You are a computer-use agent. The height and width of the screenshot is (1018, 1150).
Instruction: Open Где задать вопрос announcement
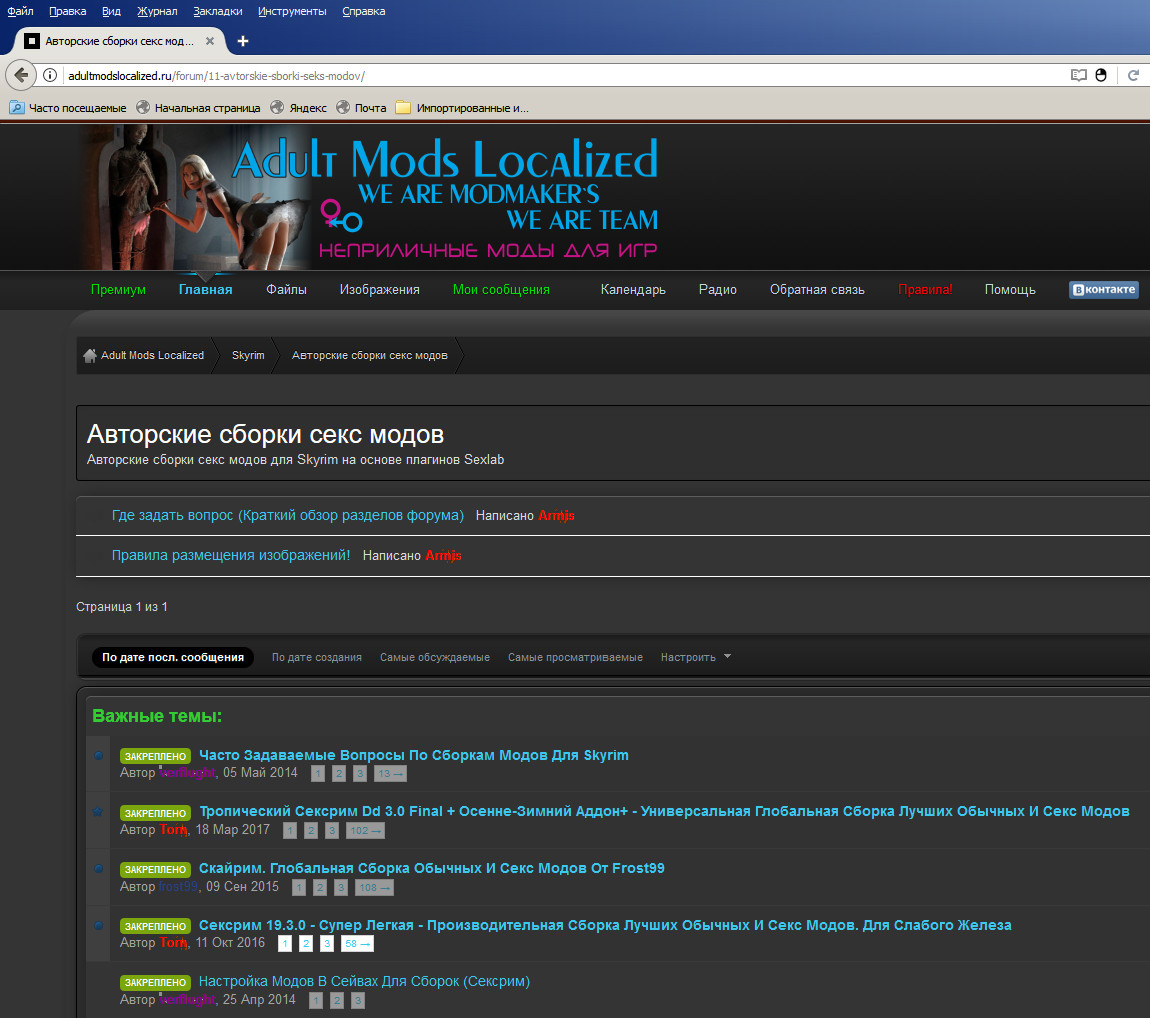[x=288, y=516]
